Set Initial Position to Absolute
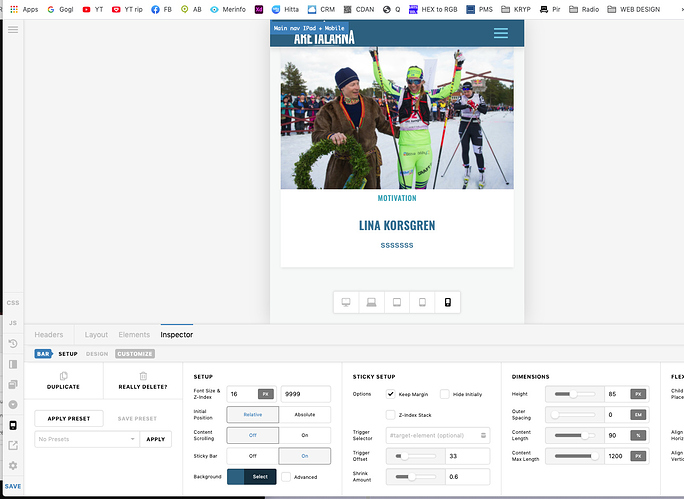684x499 pixels. (x=304, y=414)
